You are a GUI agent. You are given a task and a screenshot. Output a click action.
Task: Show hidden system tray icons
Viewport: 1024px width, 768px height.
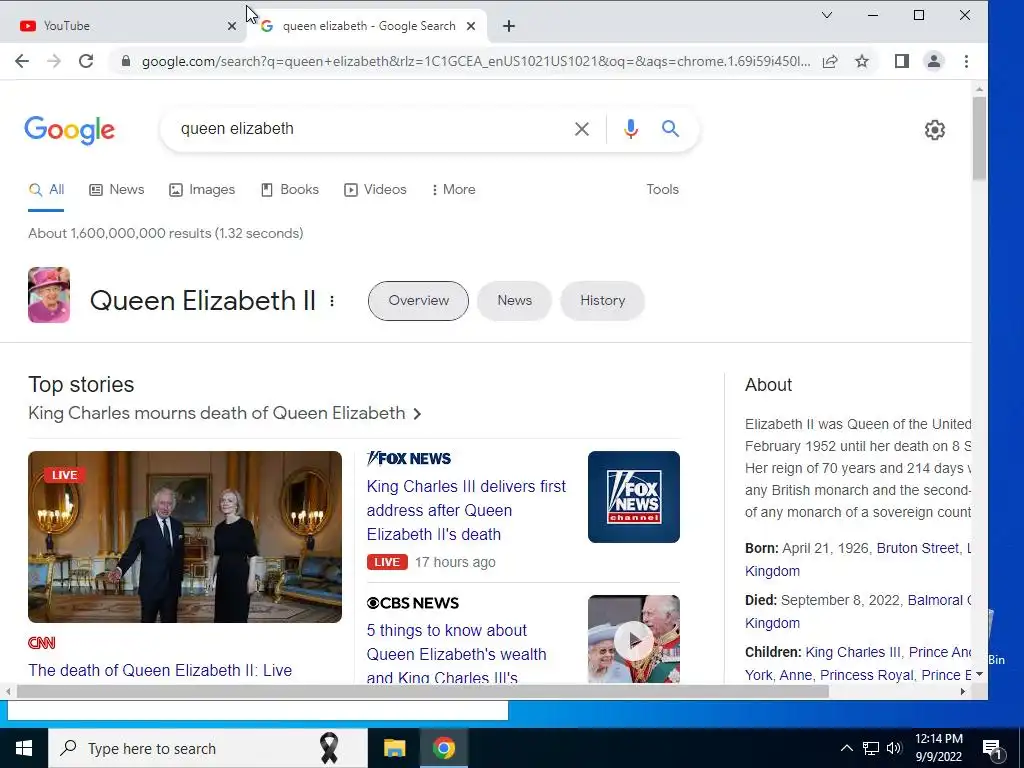846,748
